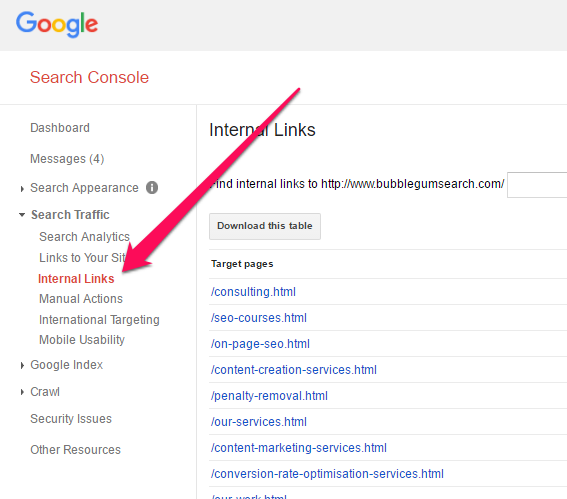
Task: Open Manual Actions page
Action: (x=81, y=299)
